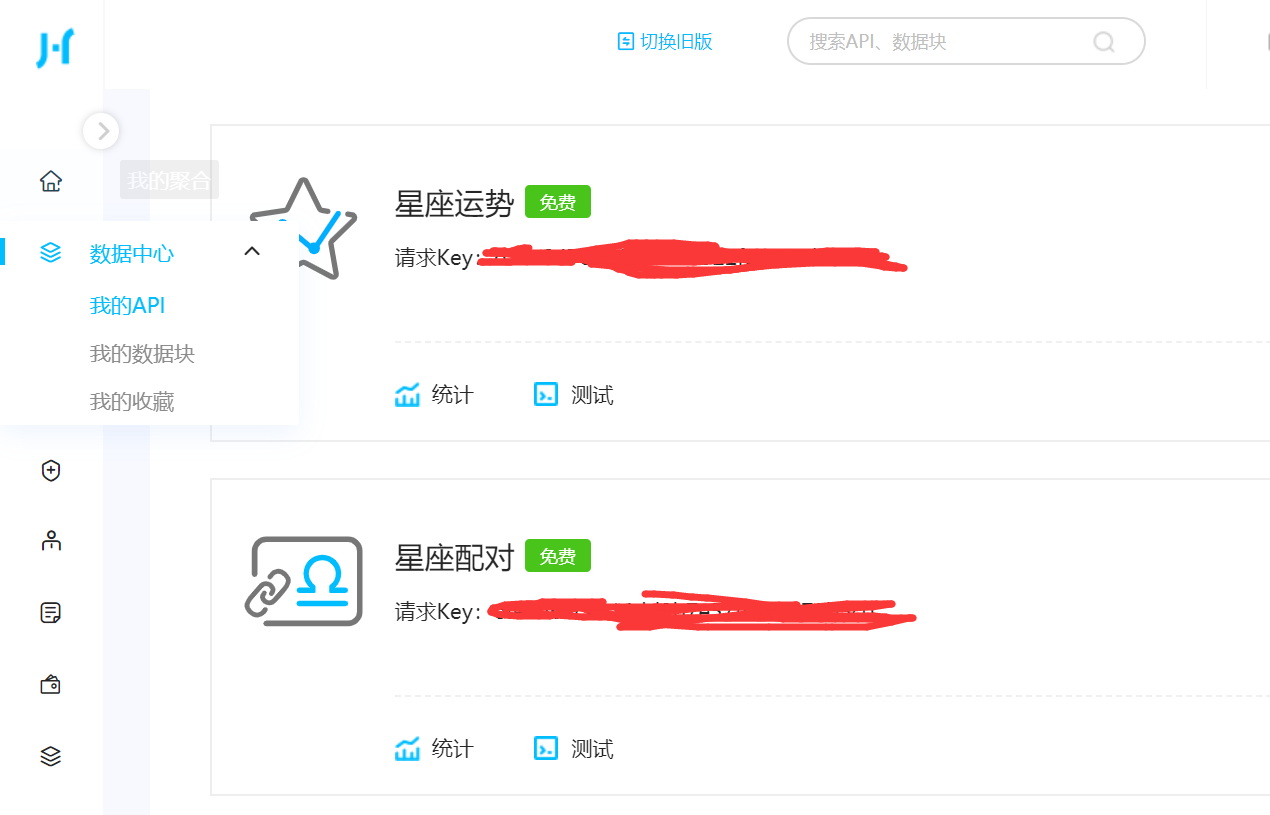The width and height of the screenshot is (1270, 815).
Task: Select 数据中心 in the sidebar
Action: 132,254
